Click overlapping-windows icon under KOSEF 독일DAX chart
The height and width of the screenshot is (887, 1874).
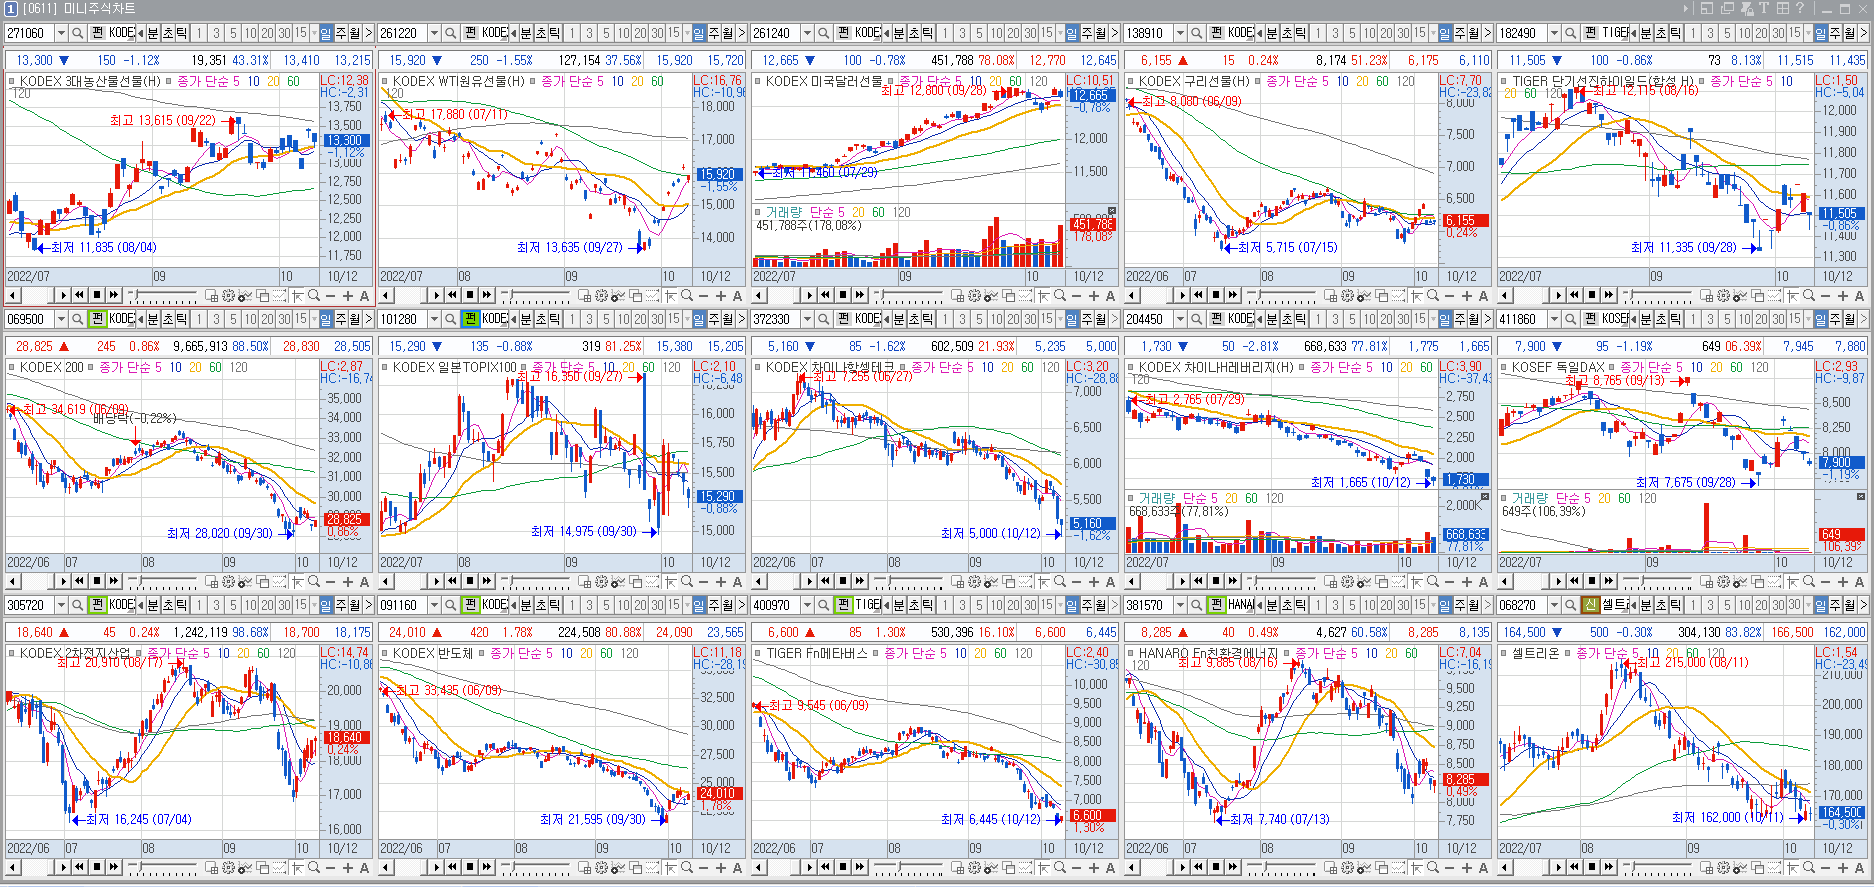[1754, 581]
